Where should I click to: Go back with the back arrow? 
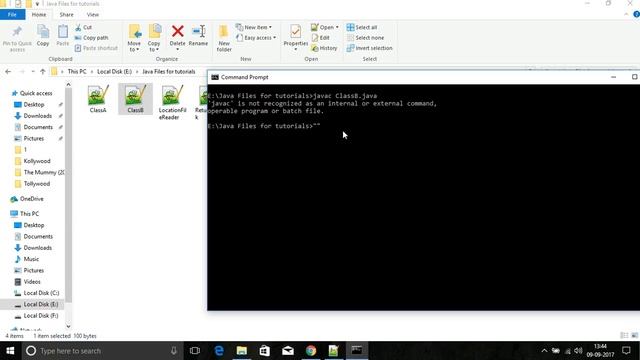(8, 71)
